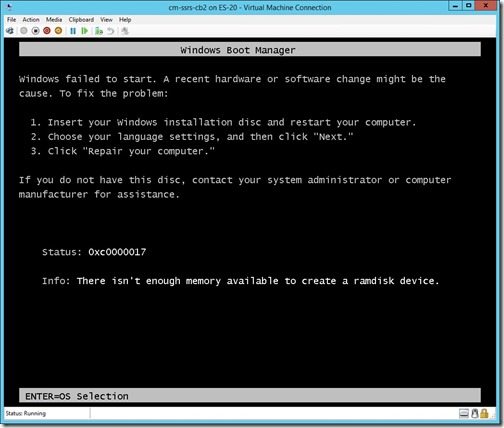Click the Enhanced session toolbar icon
Image resolution: width=504 pixels, height=428 pixels.
click(125, 31)
